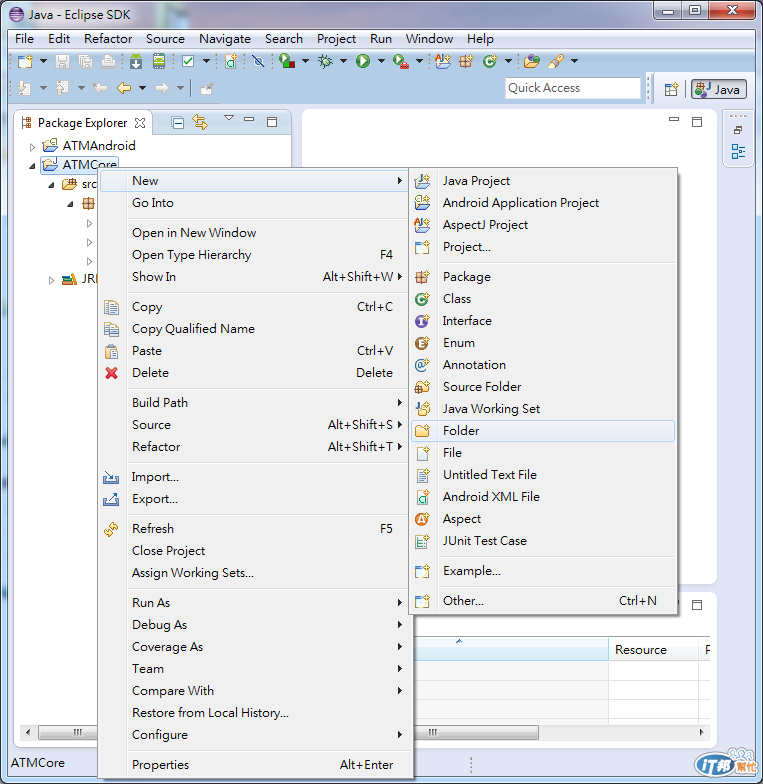Click the Outline view icon in right trim

(x=738, y=152)
